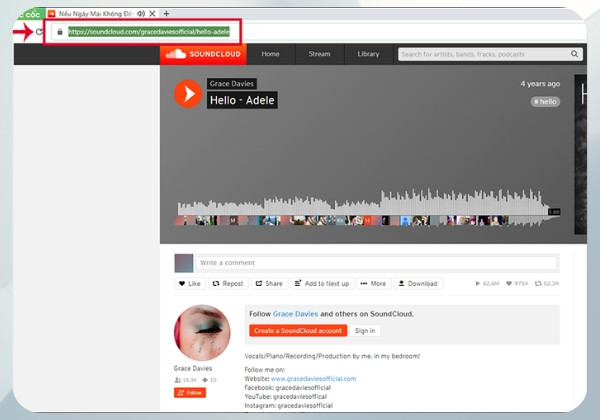Image resolution: width=600 pixels, height=420 pixels.
Task: Click 'Facebook: gracedaviesofficial' text
Action: tap(288, 387)
